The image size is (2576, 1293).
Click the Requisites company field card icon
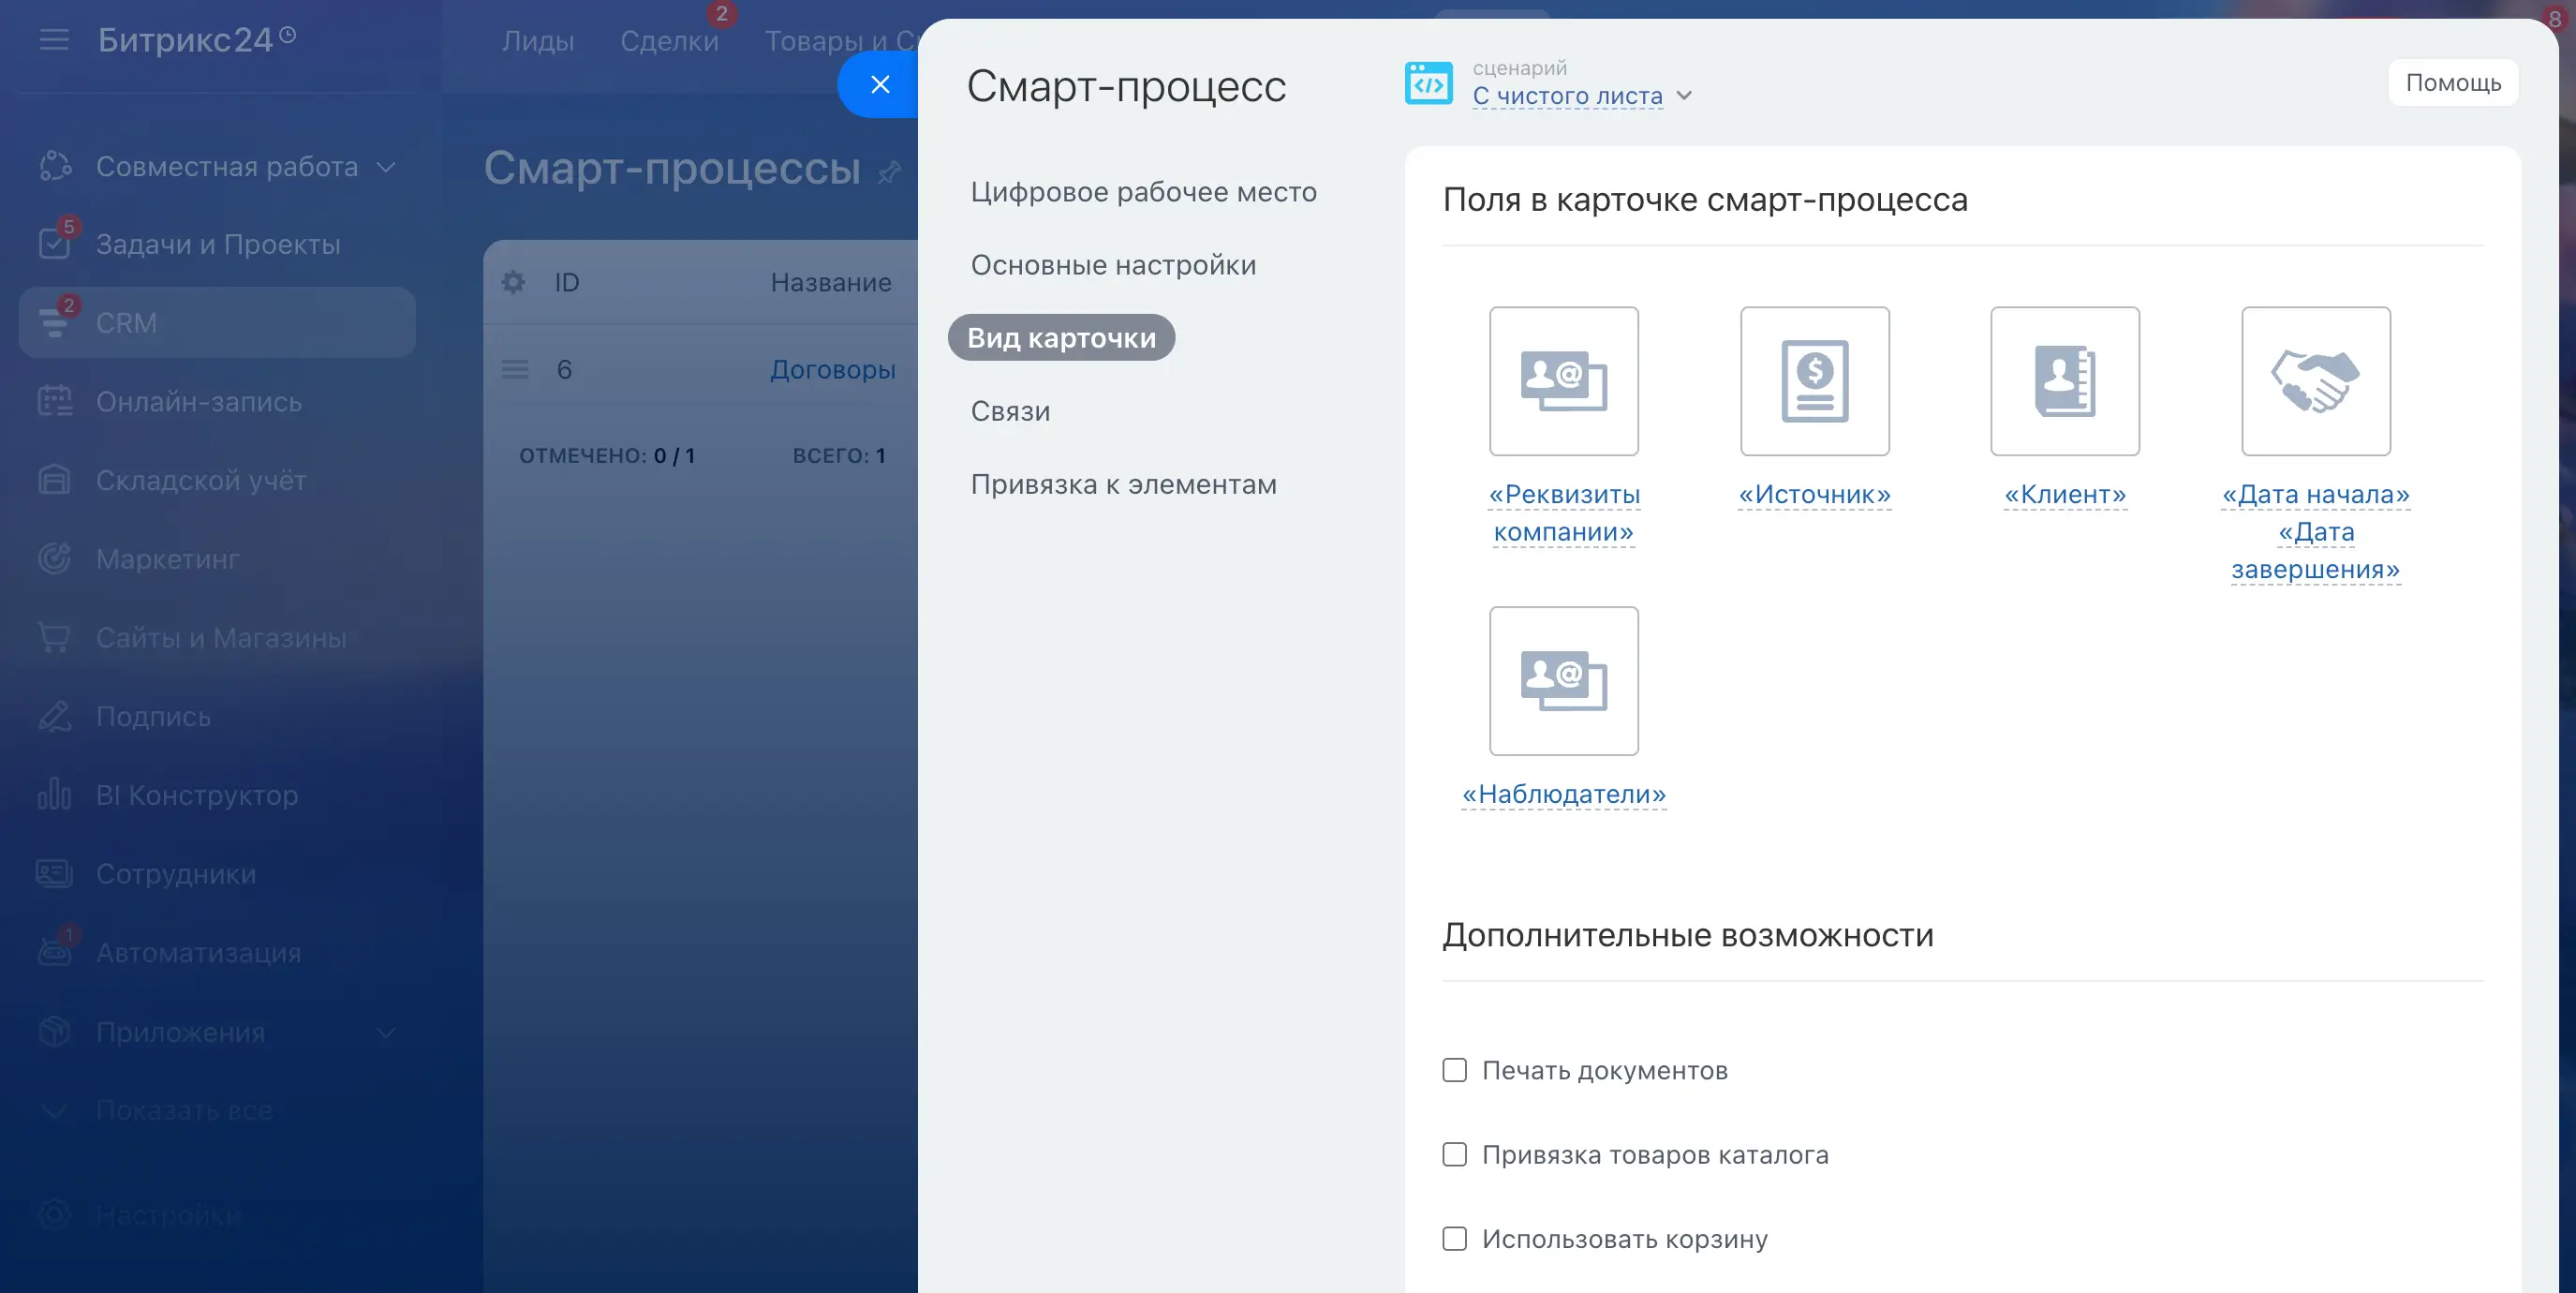[x=1563, y=381]
